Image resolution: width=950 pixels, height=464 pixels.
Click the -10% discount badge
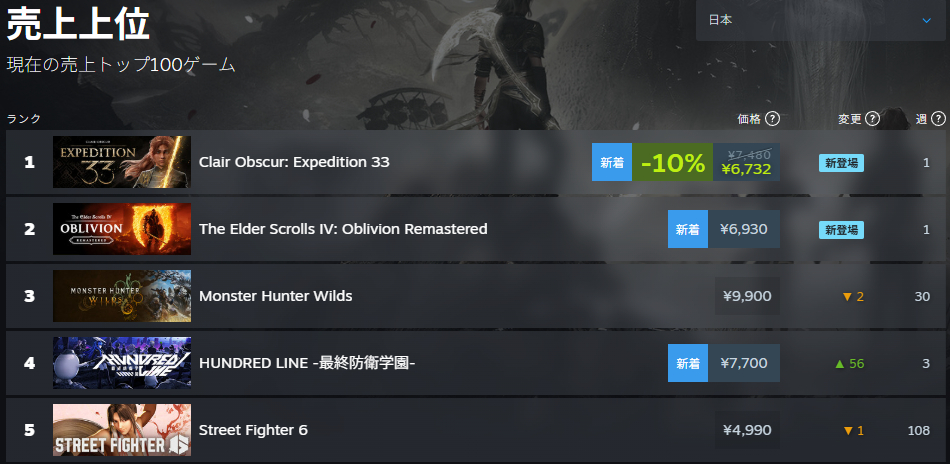click(x=673, y=162)
